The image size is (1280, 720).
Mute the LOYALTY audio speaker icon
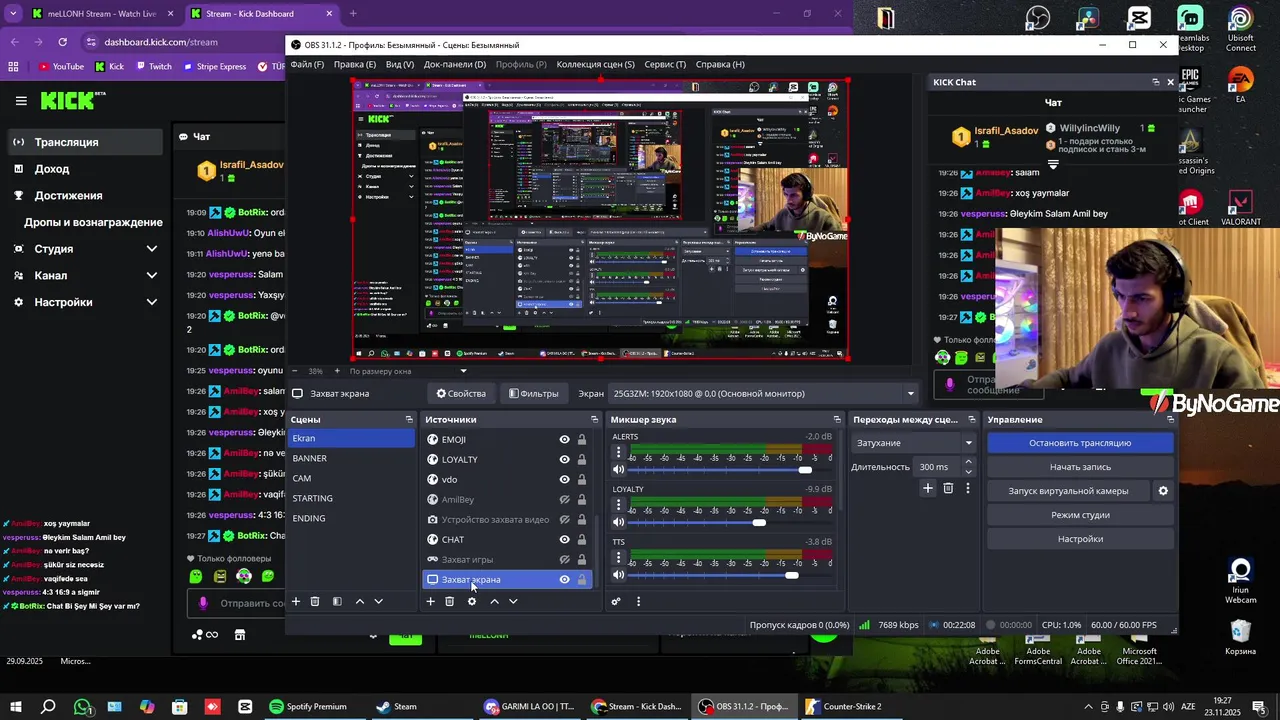click(619, 522)
